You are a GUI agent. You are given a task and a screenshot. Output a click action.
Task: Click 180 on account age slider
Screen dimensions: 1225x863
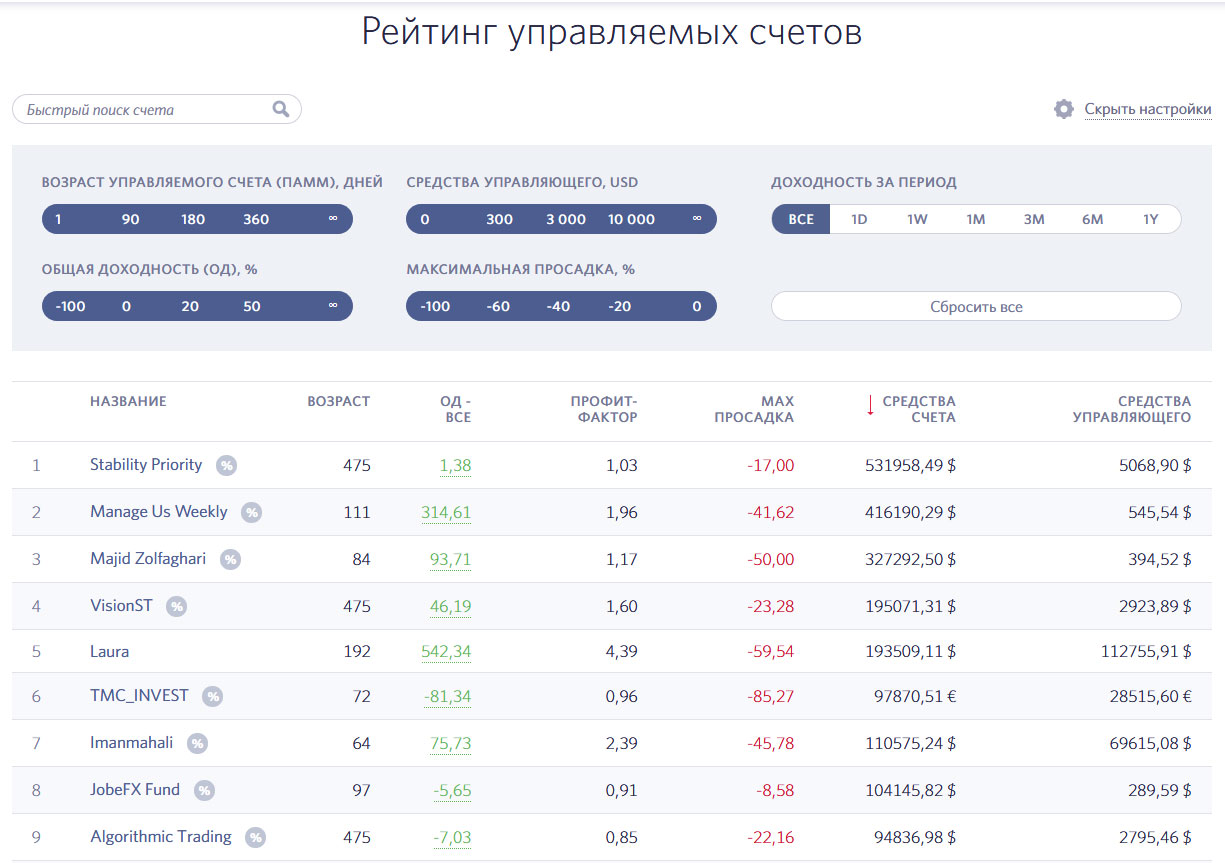[193, 219]
